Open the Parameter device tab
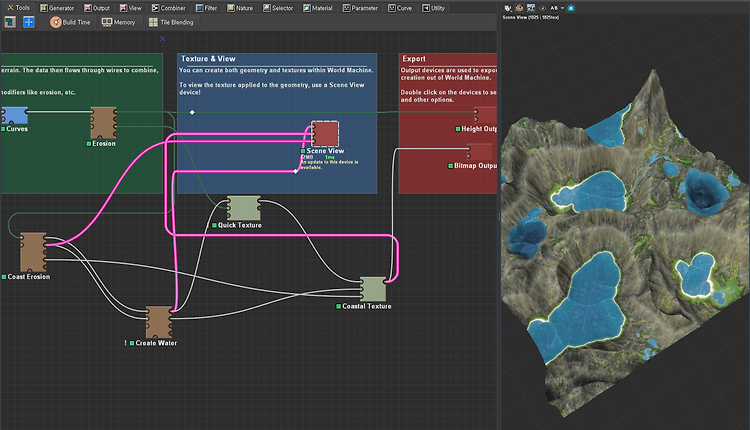Image resolution: width=750 pixels, height=430 pixels. pyautogui.click(x=360, y=8)
